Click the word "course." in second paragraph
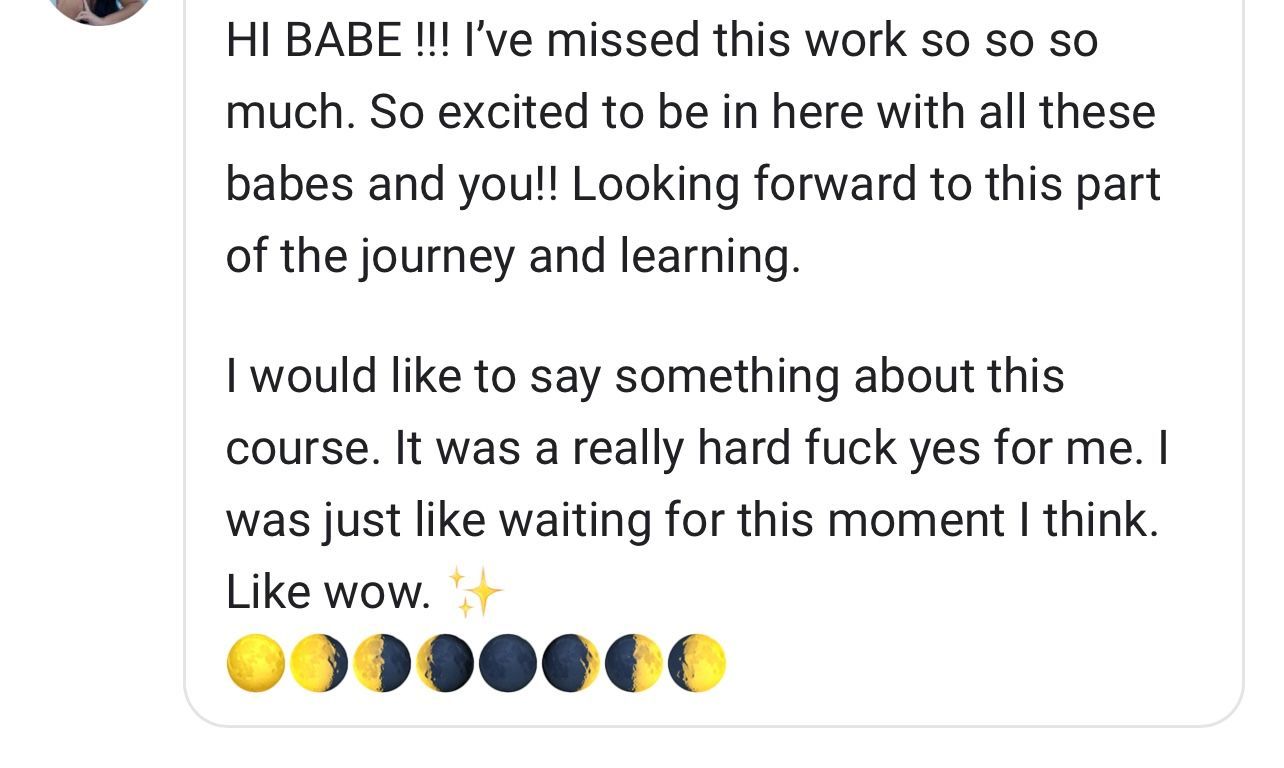This screenshot has height=768, width=1284. point(304,449)
